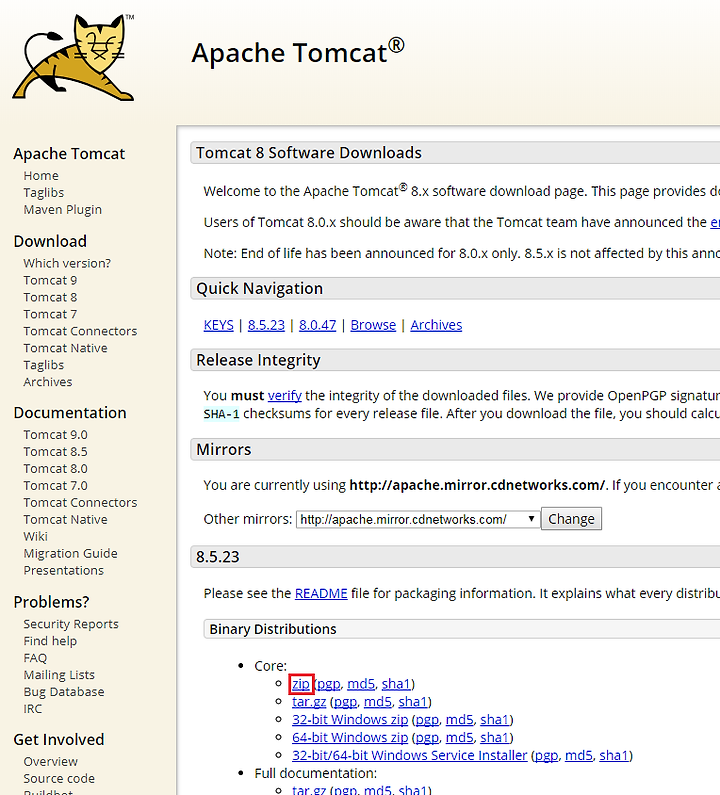Click Archives in Quick Navigation
Screen dimensions: 720x795
[x=436, y=325]
